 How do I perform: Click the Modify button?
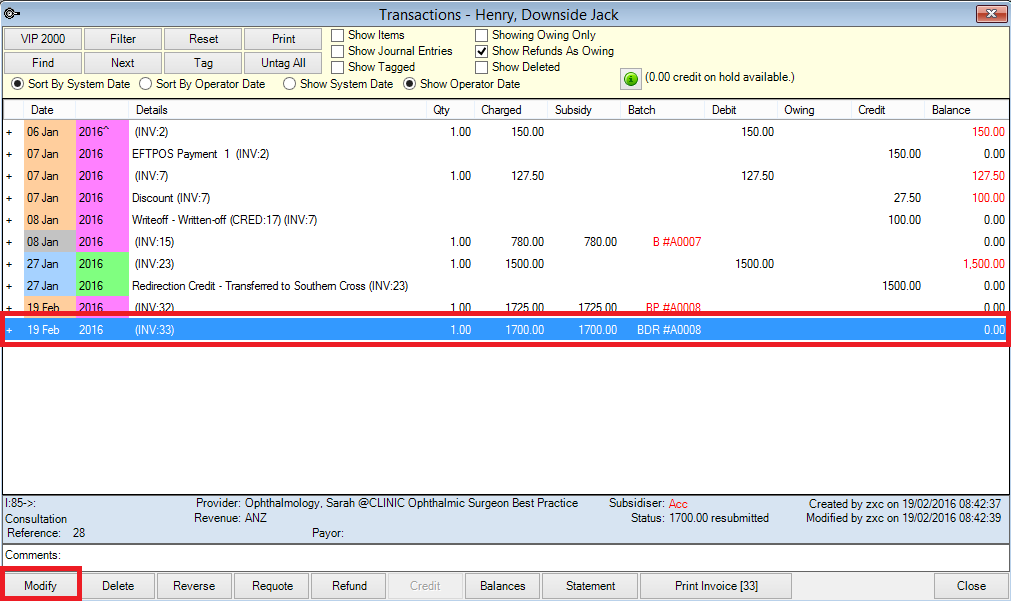click(x=41, y=586)
